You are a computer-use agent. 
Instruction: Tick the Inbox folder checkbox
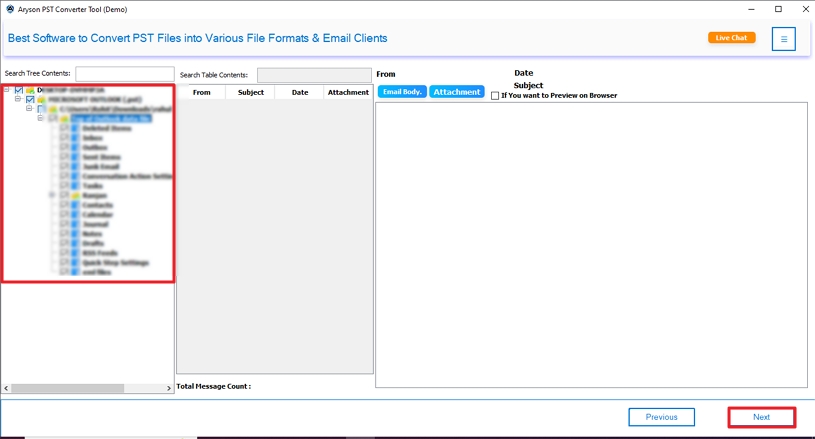click(x=64, y=138)
